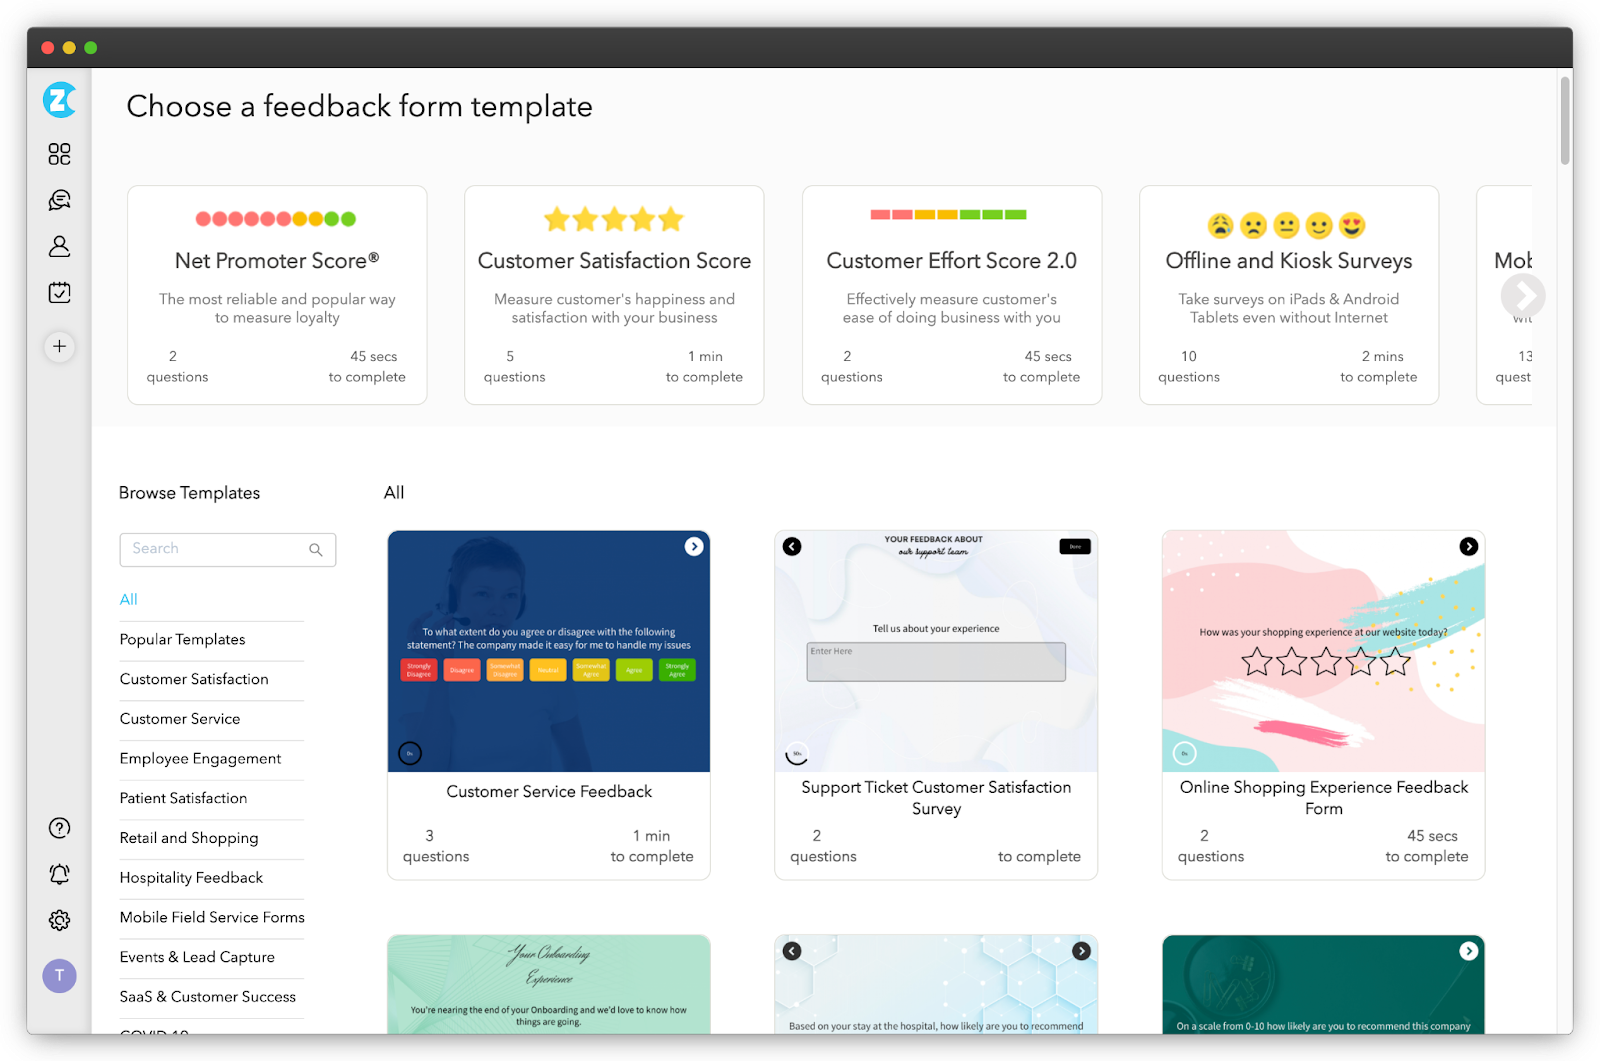Viewport: 1600px width, 1061px height.
Task: Click the black Done button in Support Ticket preview
Action: pyautogui.click(x=1075, y=547)
